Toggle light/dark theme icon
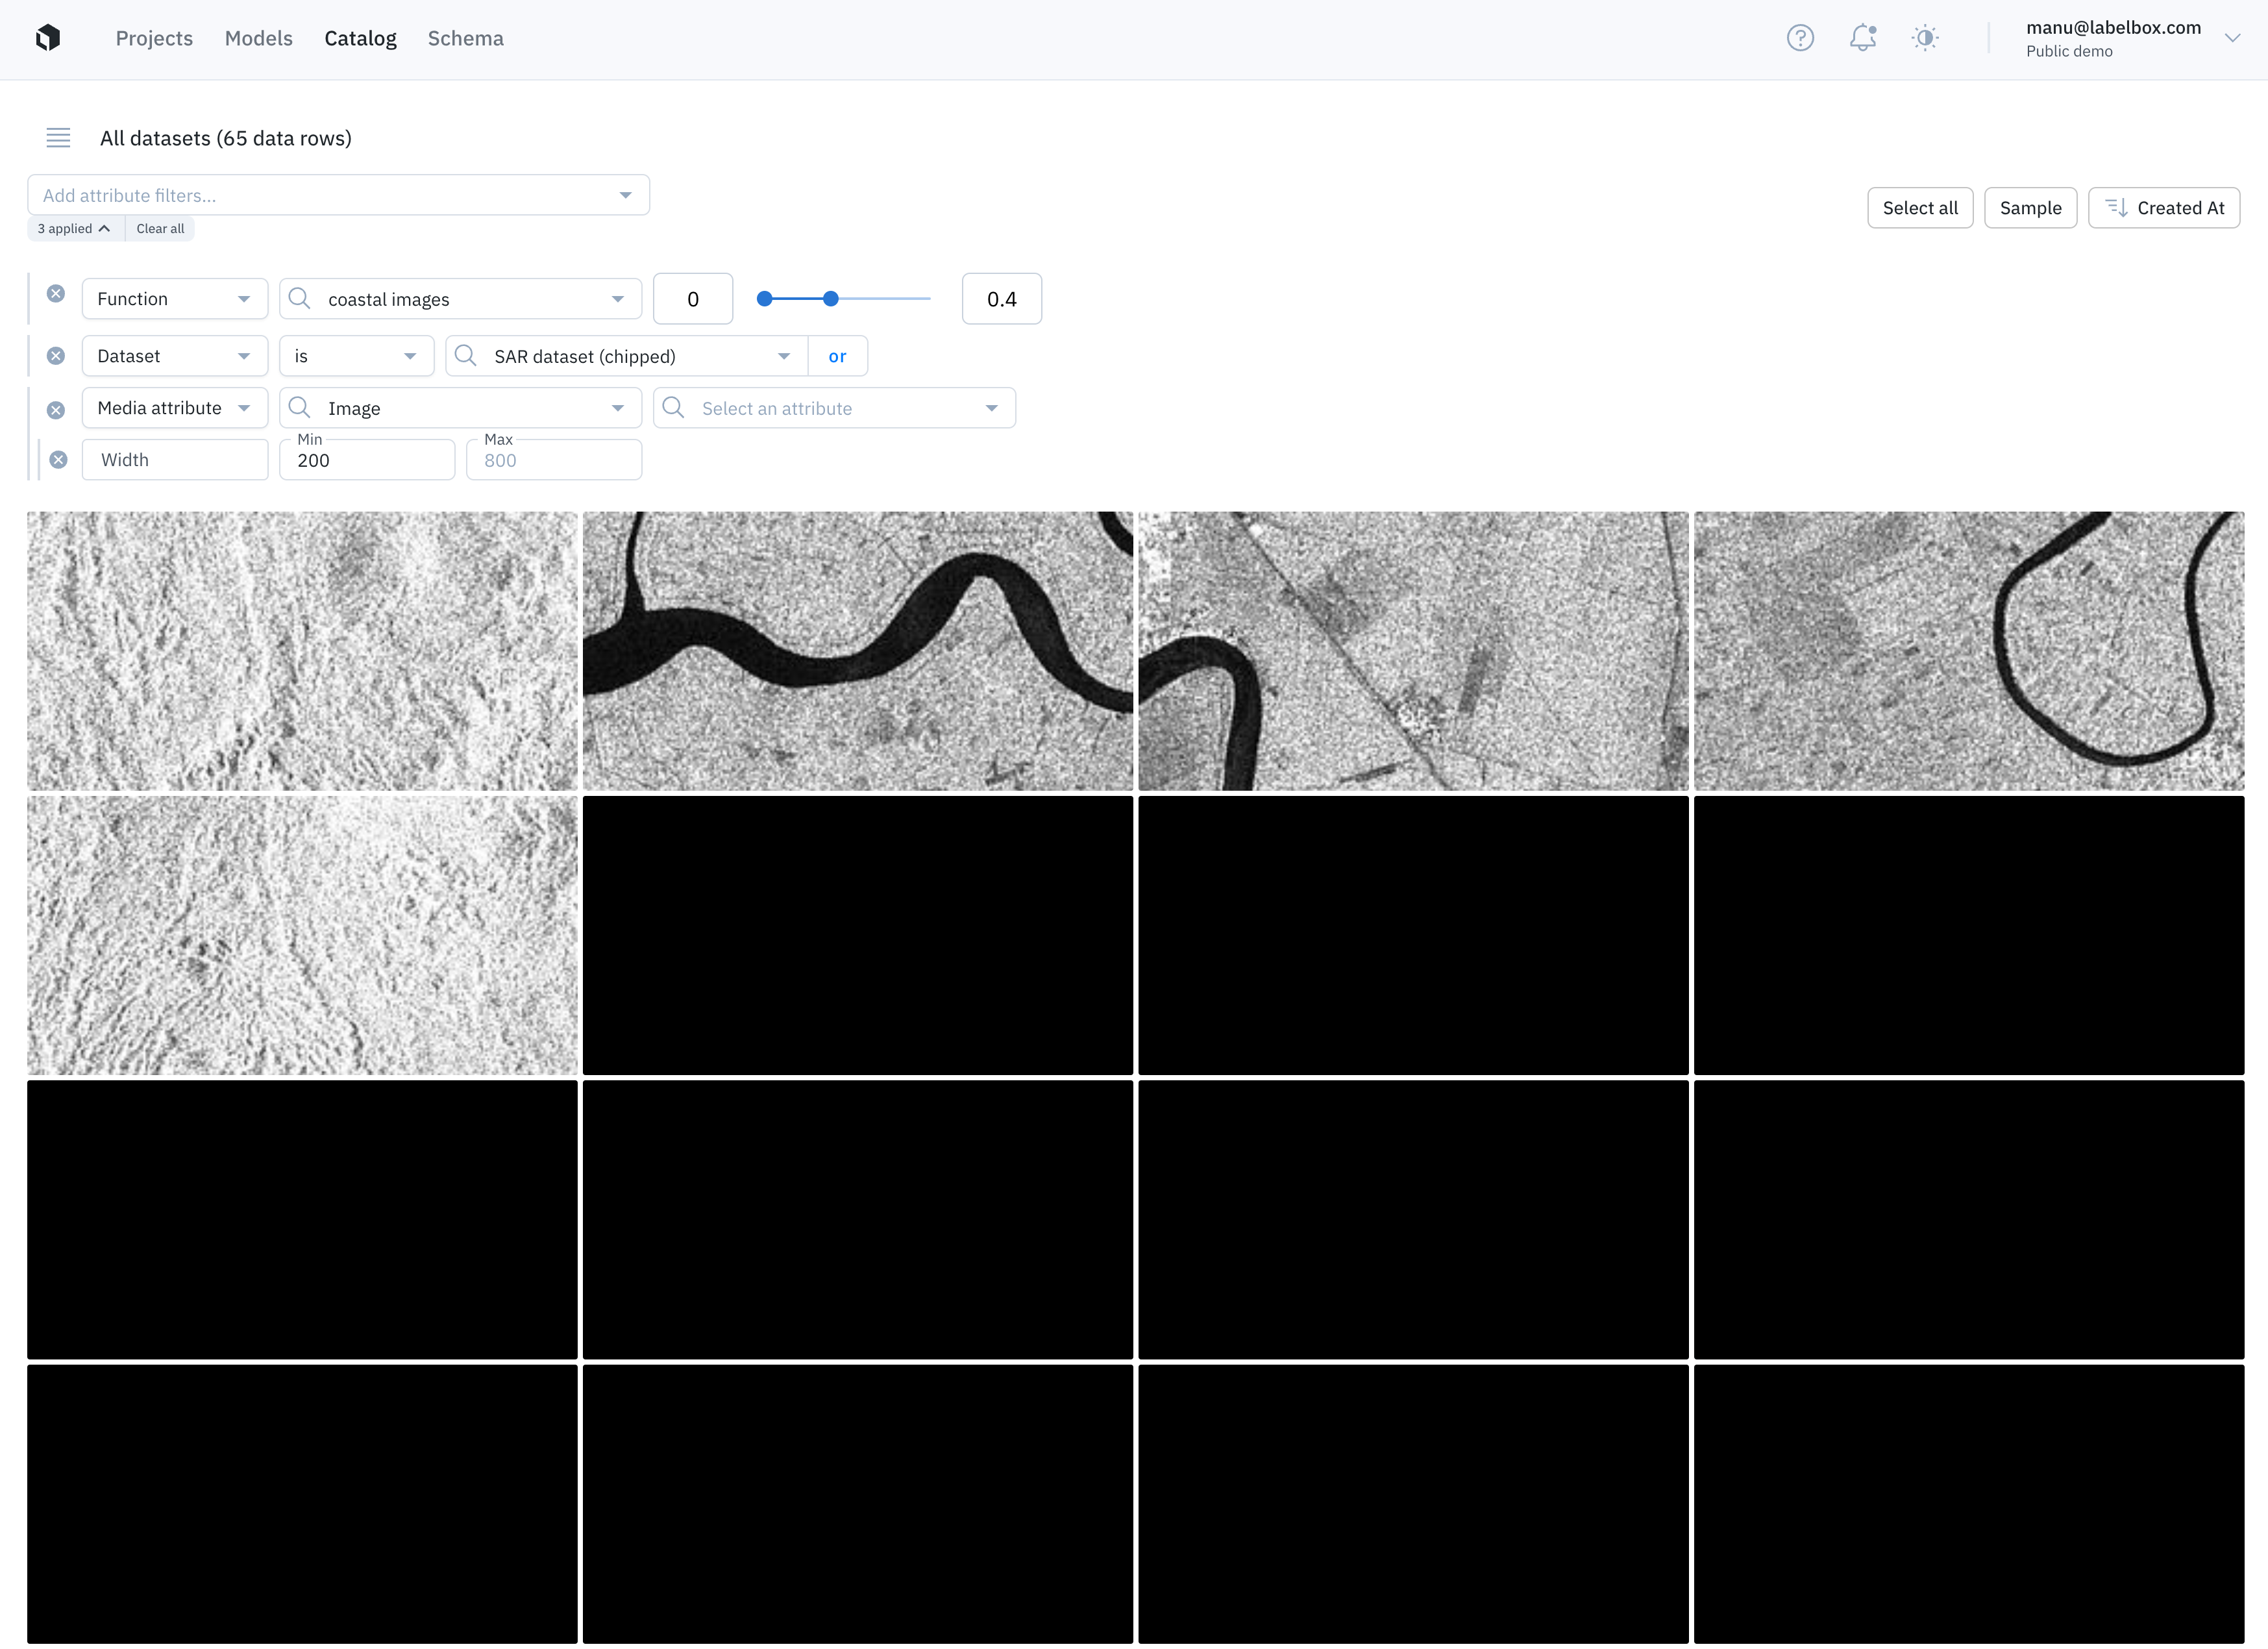Viewport: 2268px width, 1649px height. 1925,38
